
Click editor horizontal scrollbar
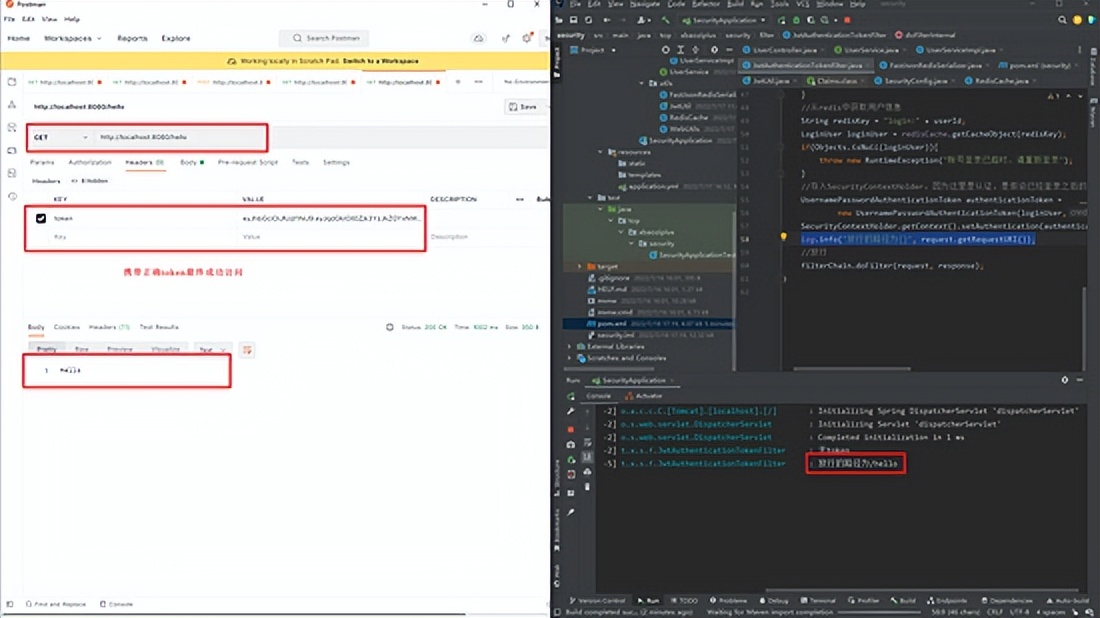click(x=852, y=368)
